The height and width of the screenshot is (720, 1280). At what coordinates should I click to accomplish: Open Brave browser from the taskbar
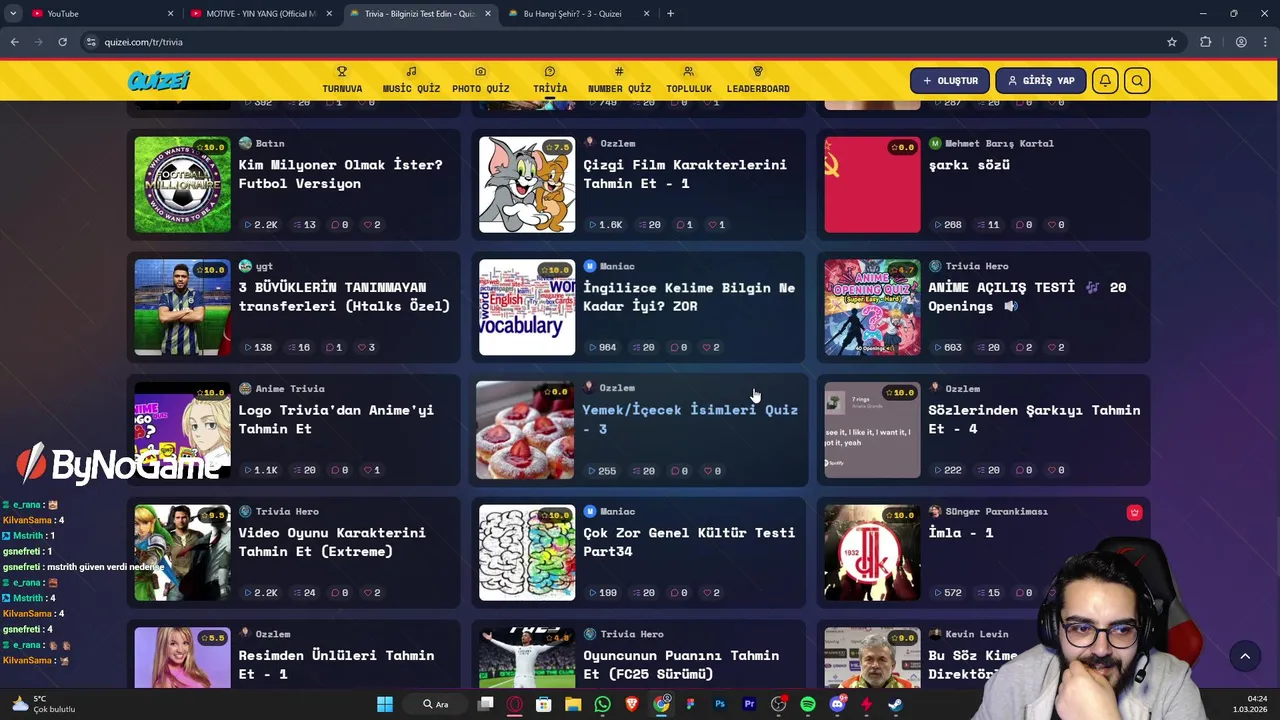[x=632, y=704]
